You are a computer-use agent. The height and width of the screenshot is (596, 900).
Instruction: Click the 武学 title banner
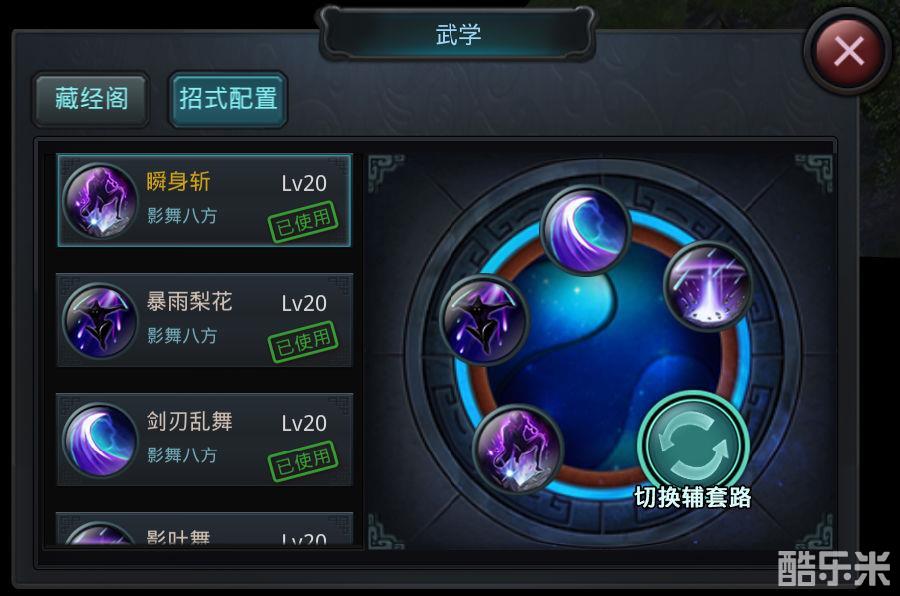tap(457, 33)
